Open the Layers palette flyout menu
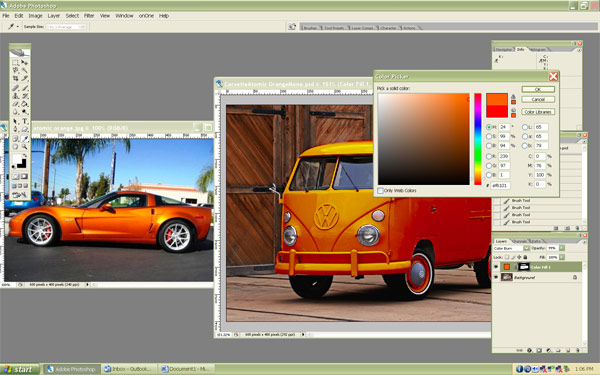 (x=585, y=242)
